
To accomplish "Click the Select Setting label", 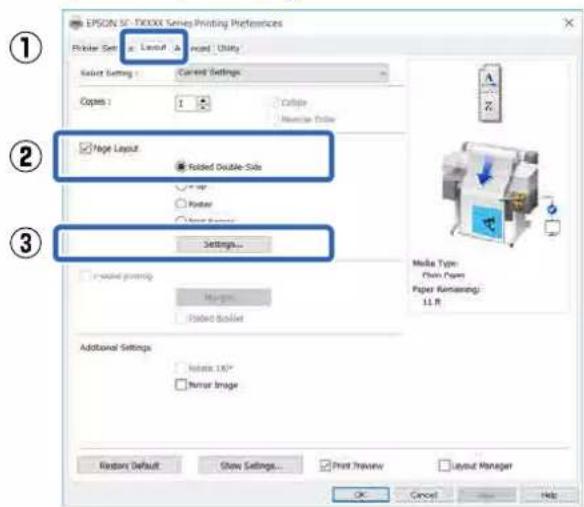I will click(x=108, y=73).
